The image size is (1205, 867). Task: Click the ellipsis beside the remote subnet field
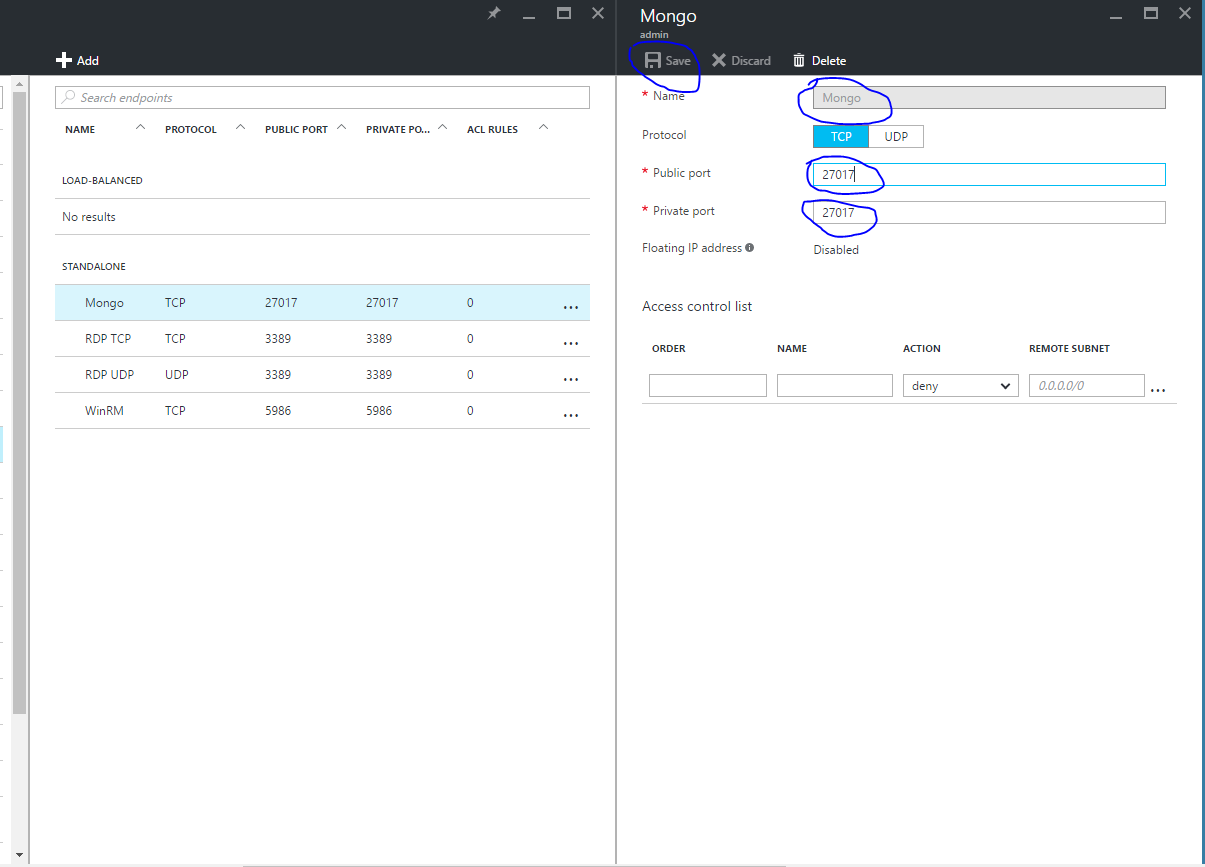tap(1158, 389)
